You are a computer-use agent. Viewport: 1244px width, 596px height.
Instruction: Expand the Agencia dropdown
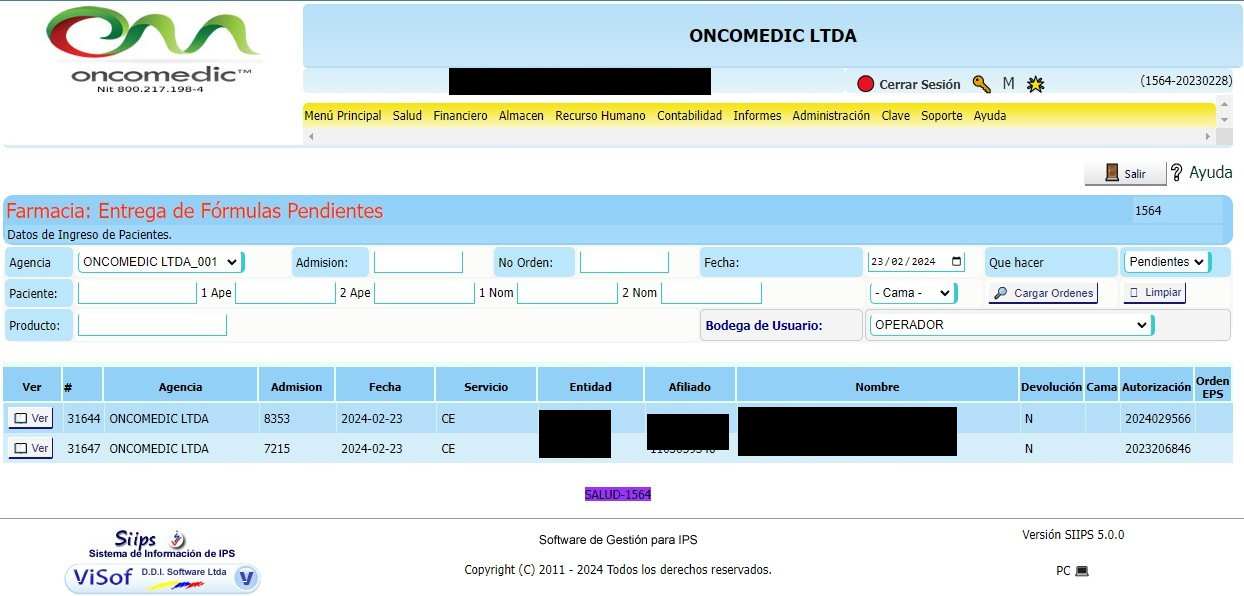tap(160, 262)
